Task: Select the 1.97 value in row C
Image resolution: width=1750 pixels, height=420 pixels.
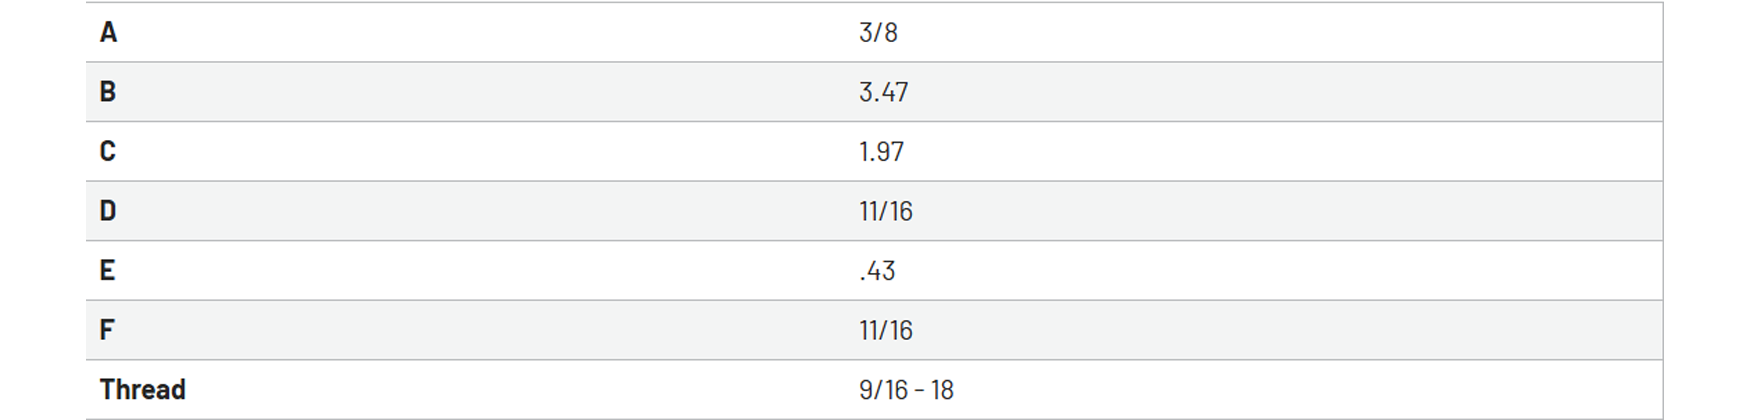Action: 881,151
